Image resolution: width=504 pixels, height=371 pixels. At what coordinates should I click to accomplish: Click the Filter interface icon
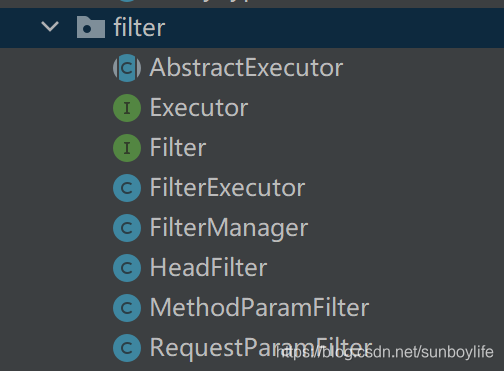127,148
